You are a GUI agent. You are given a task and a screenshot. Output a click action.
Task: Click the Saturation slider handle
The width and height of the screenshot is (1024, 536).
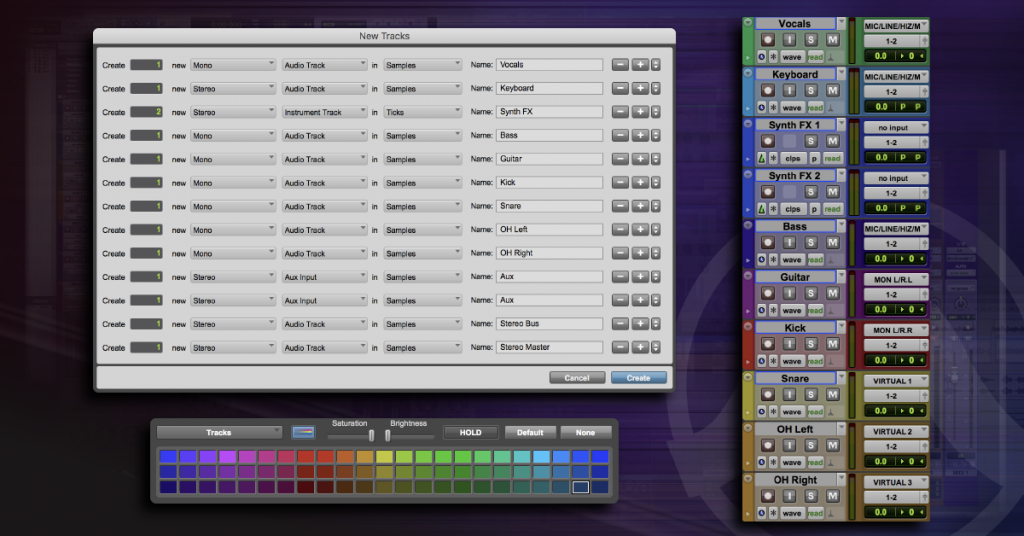click(x=372, y=435)
